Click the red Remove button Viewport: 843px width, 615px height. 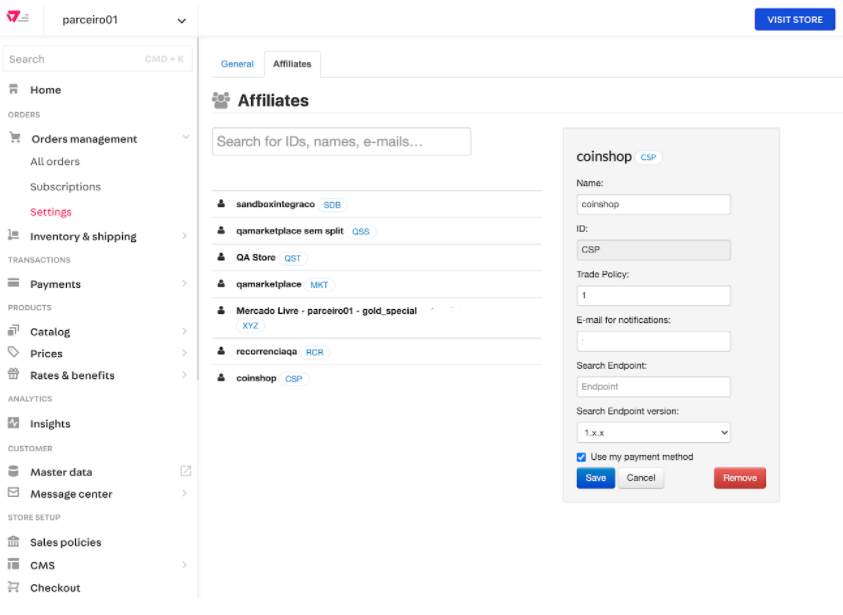(739, 478)
